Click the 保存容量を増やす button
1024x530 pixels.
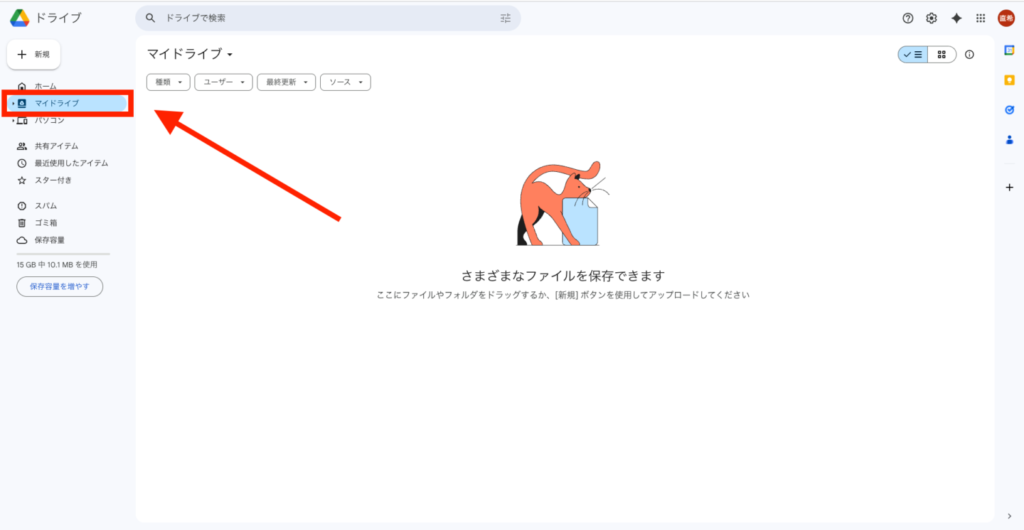(60, 287)
